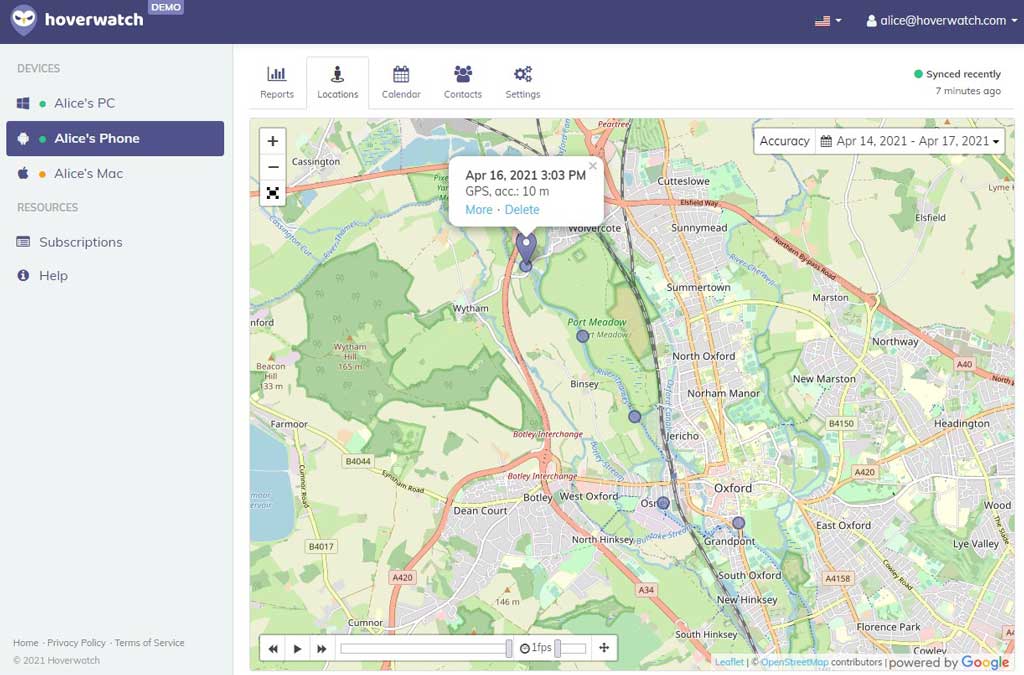Click the Apple icon beside Alice's Mac
This screenshot has width=1024, height=675.
tap(23, 173)
